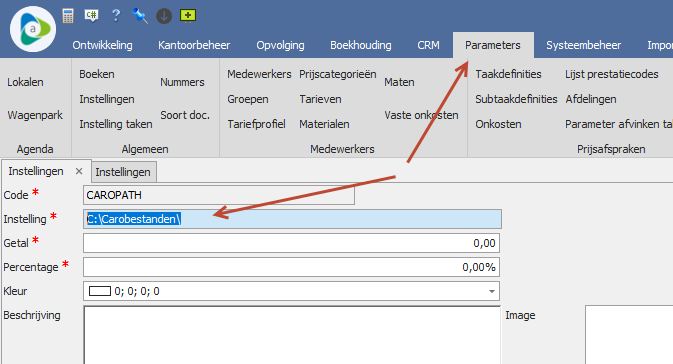Switch to the Kantoorbeheer tab
Screen dimensions: 673x364
194,45
